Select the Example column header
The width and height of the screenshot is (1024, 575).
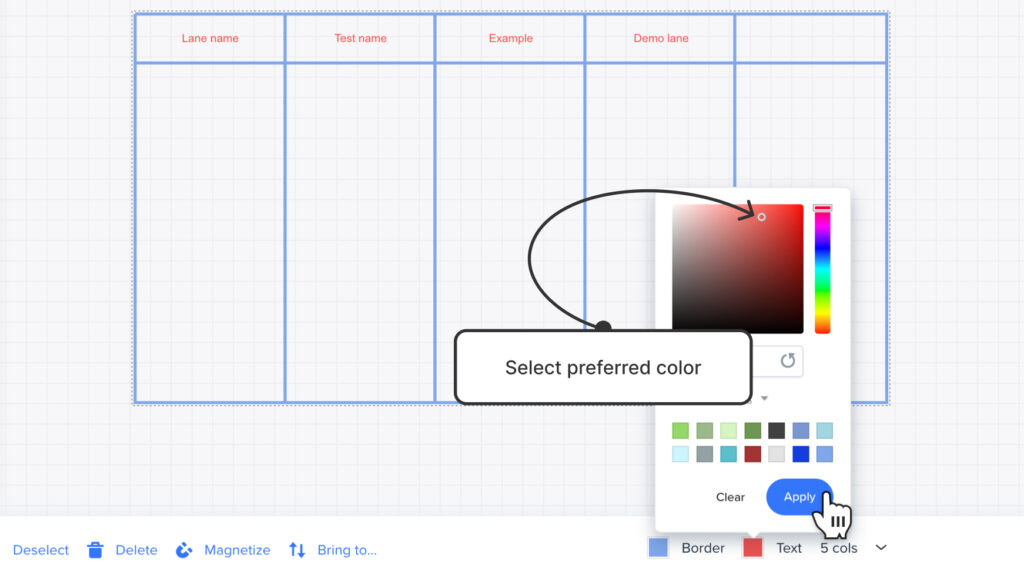(x=511, y=39)
